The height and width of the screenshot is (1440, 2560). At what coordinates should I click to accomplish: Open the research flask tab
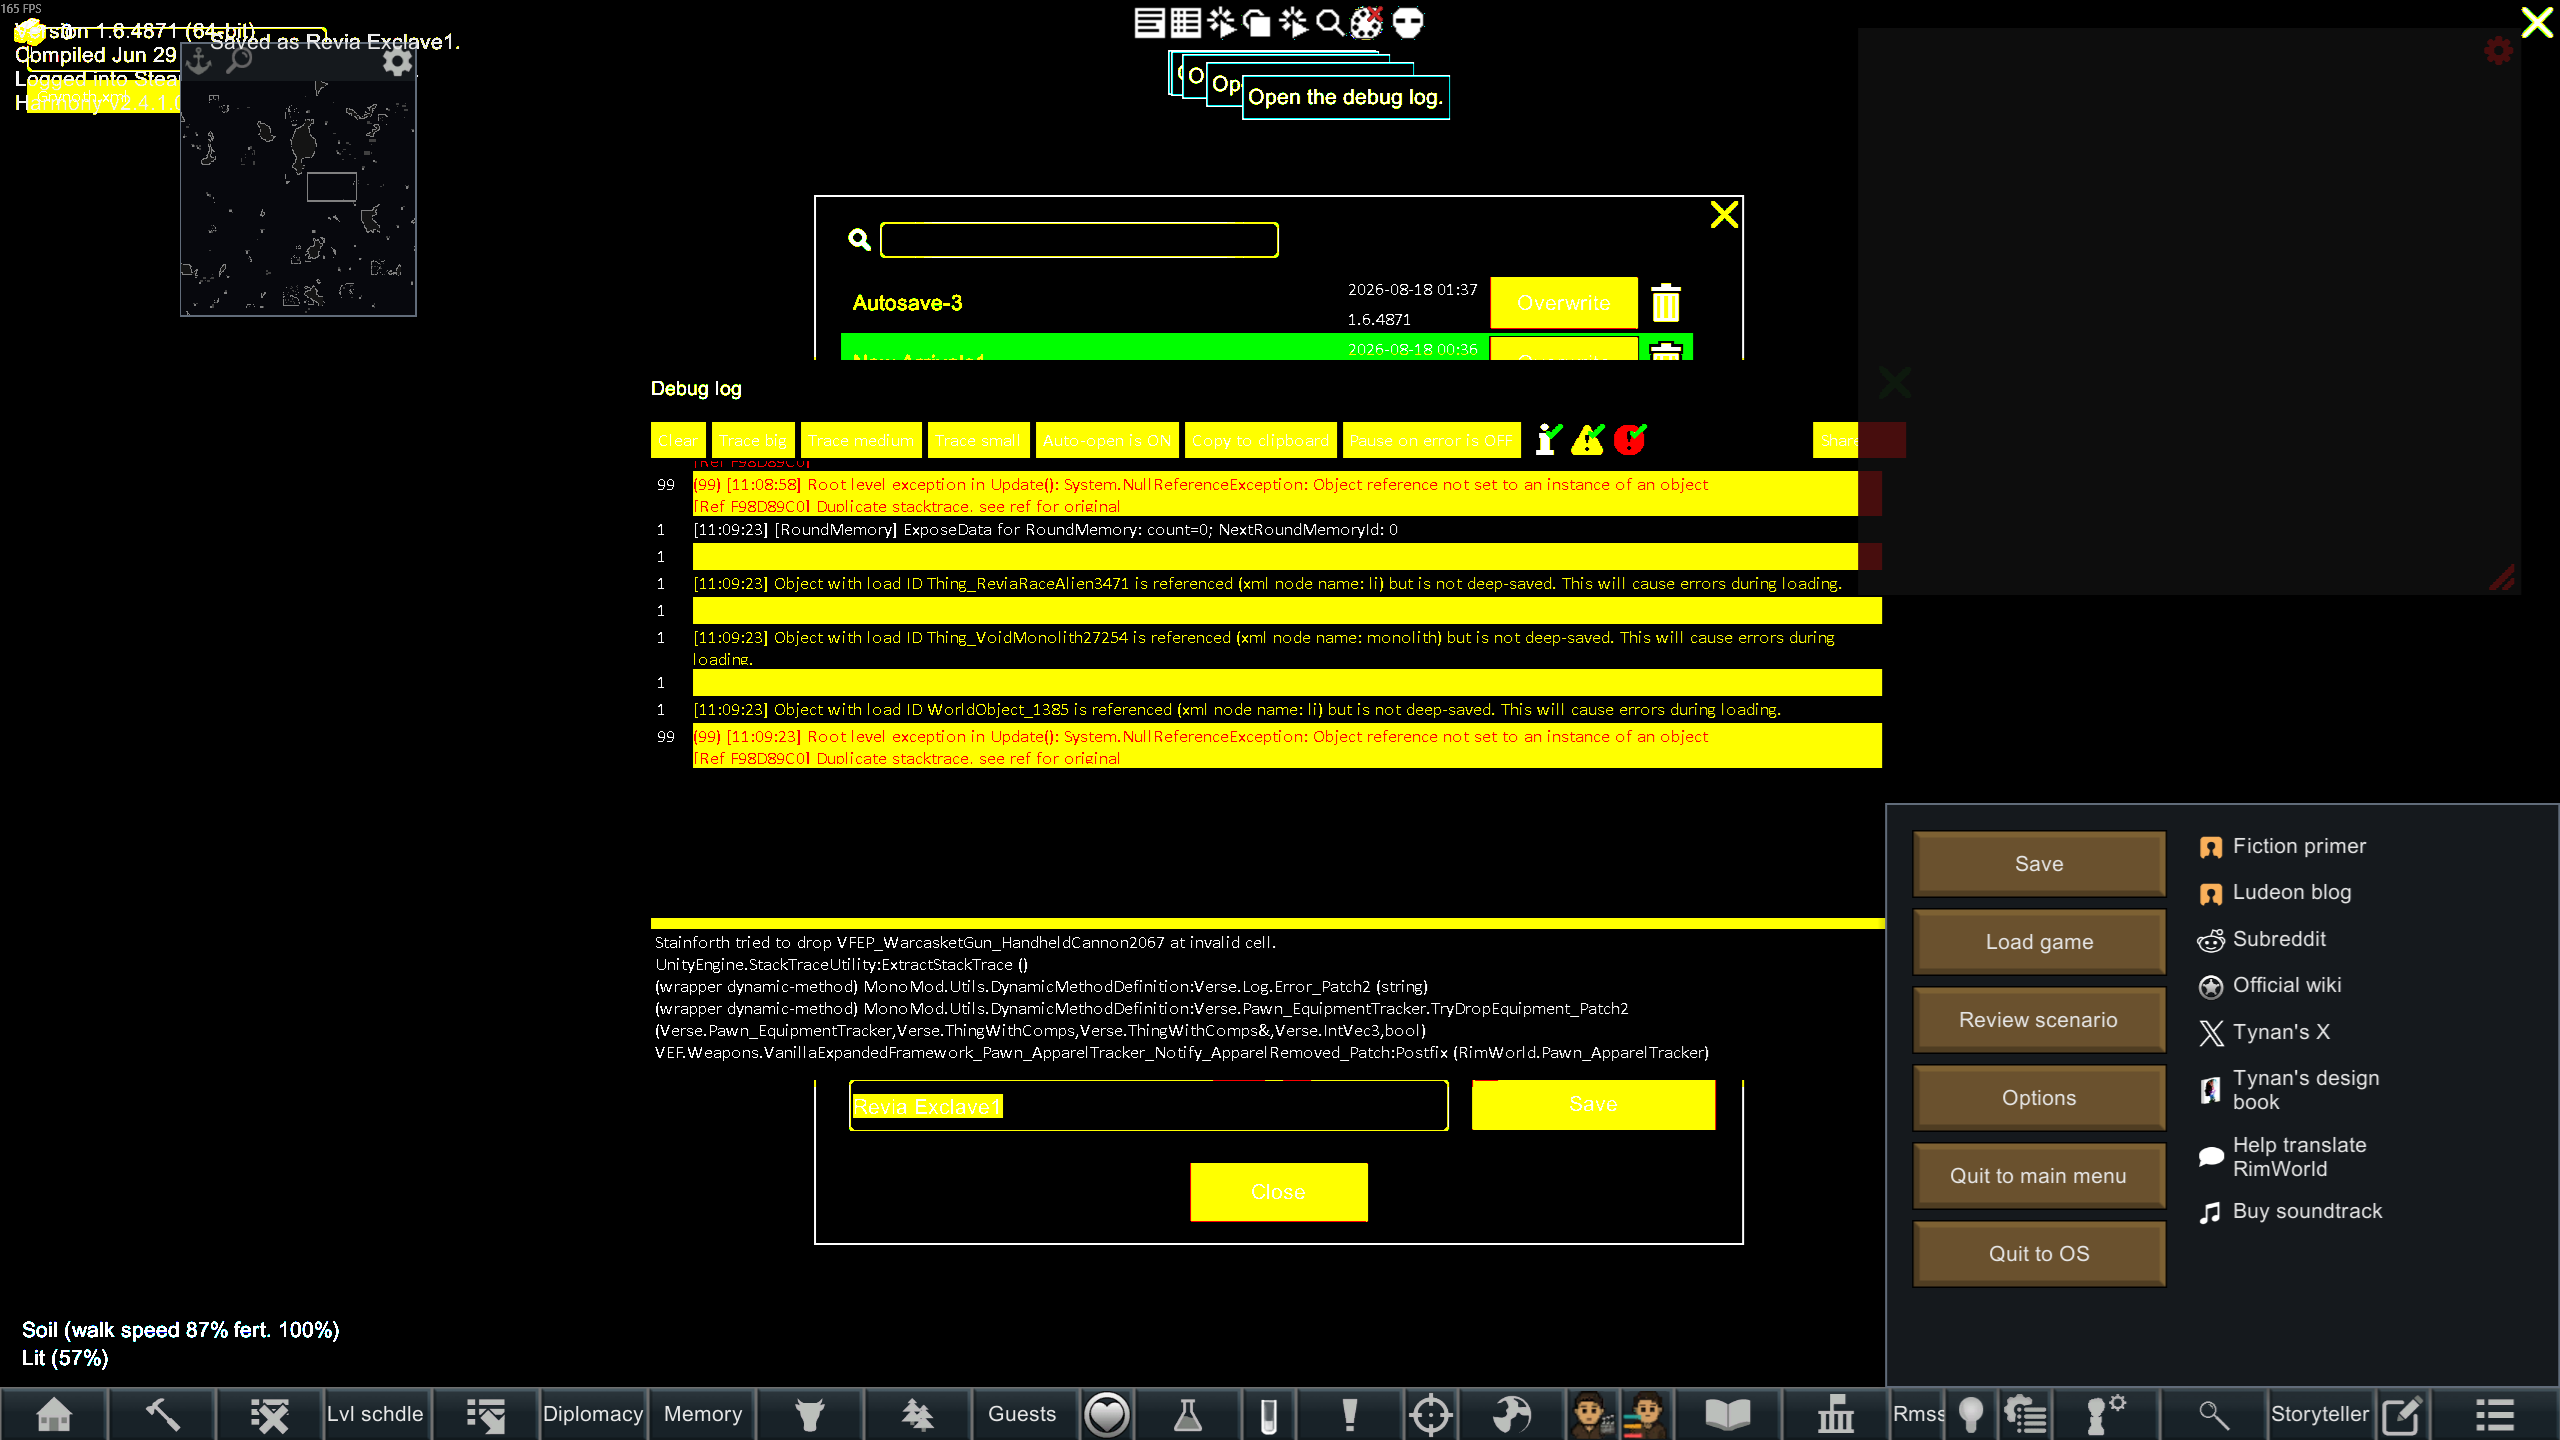point(1187,1414)
